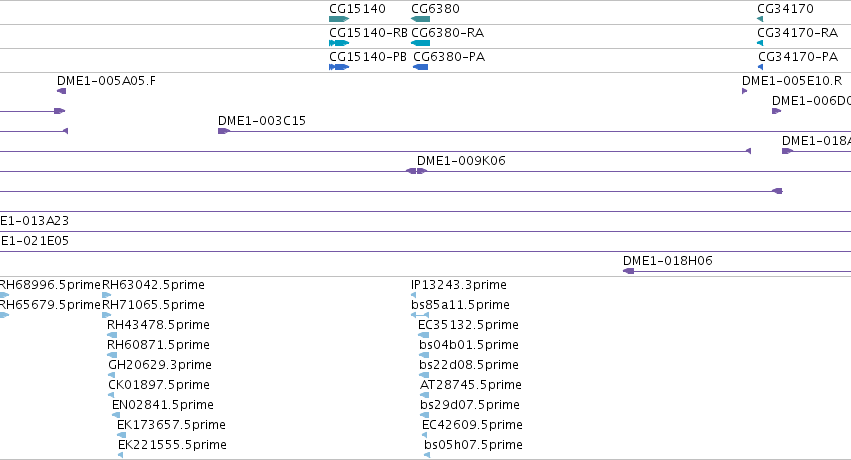Click the bs04b01.5prime label
851x460 pixels.
(x=468, y=344)
